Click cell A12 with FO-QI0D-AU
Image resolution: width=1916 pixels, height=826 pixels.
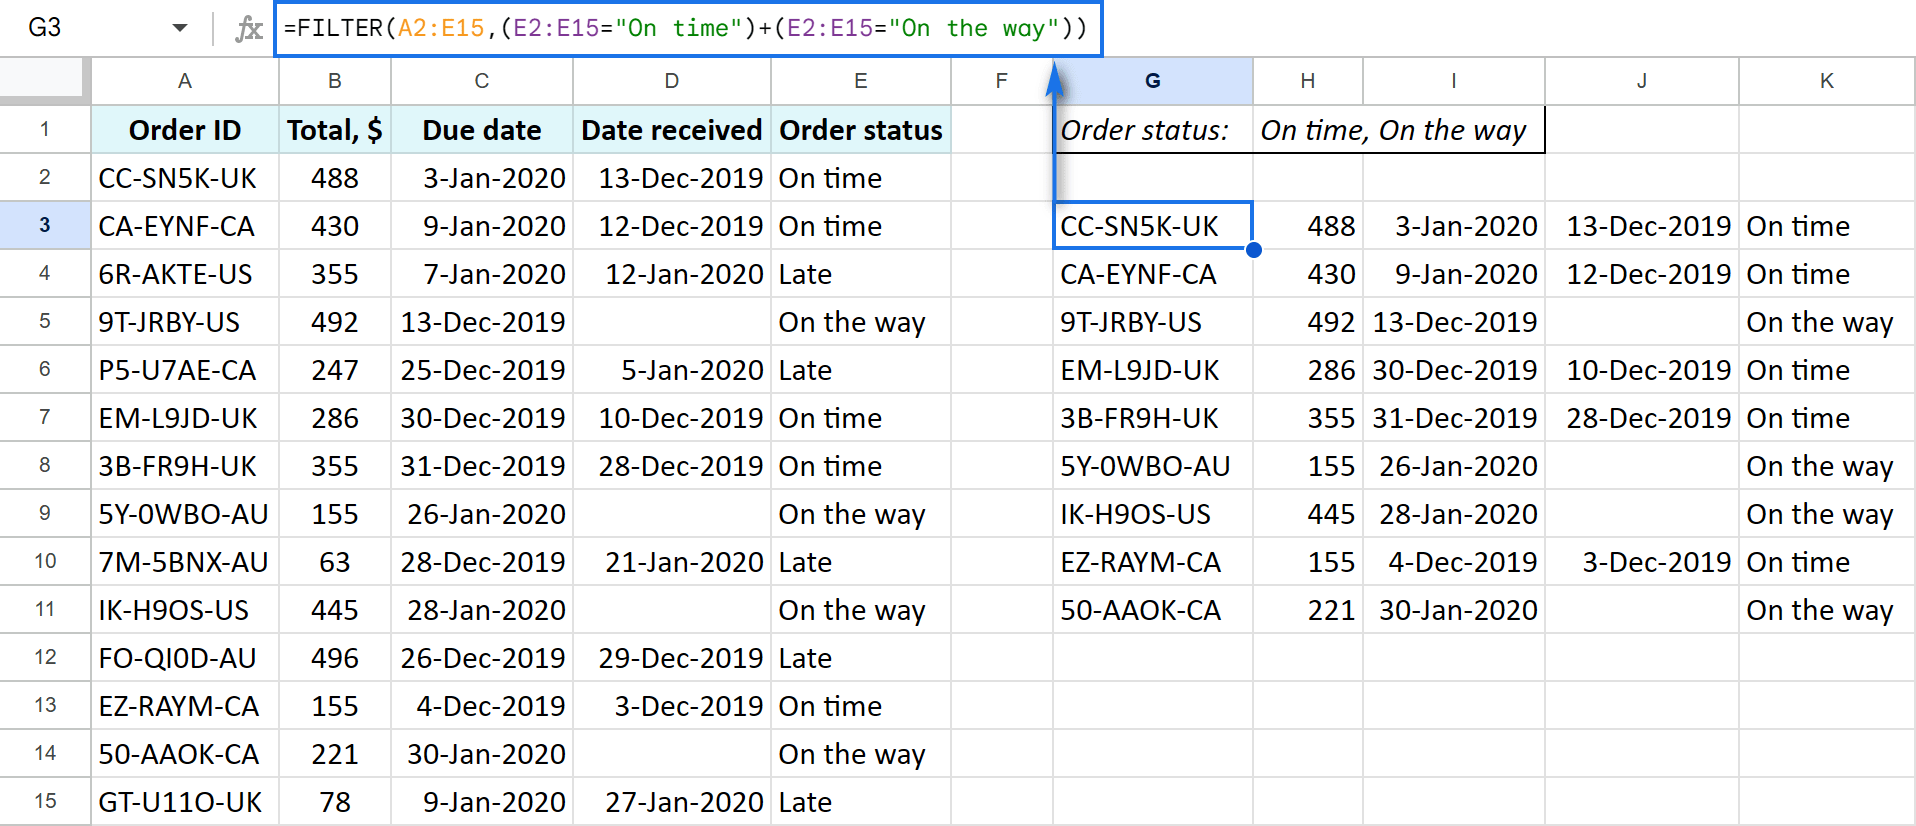pos(185,658)
